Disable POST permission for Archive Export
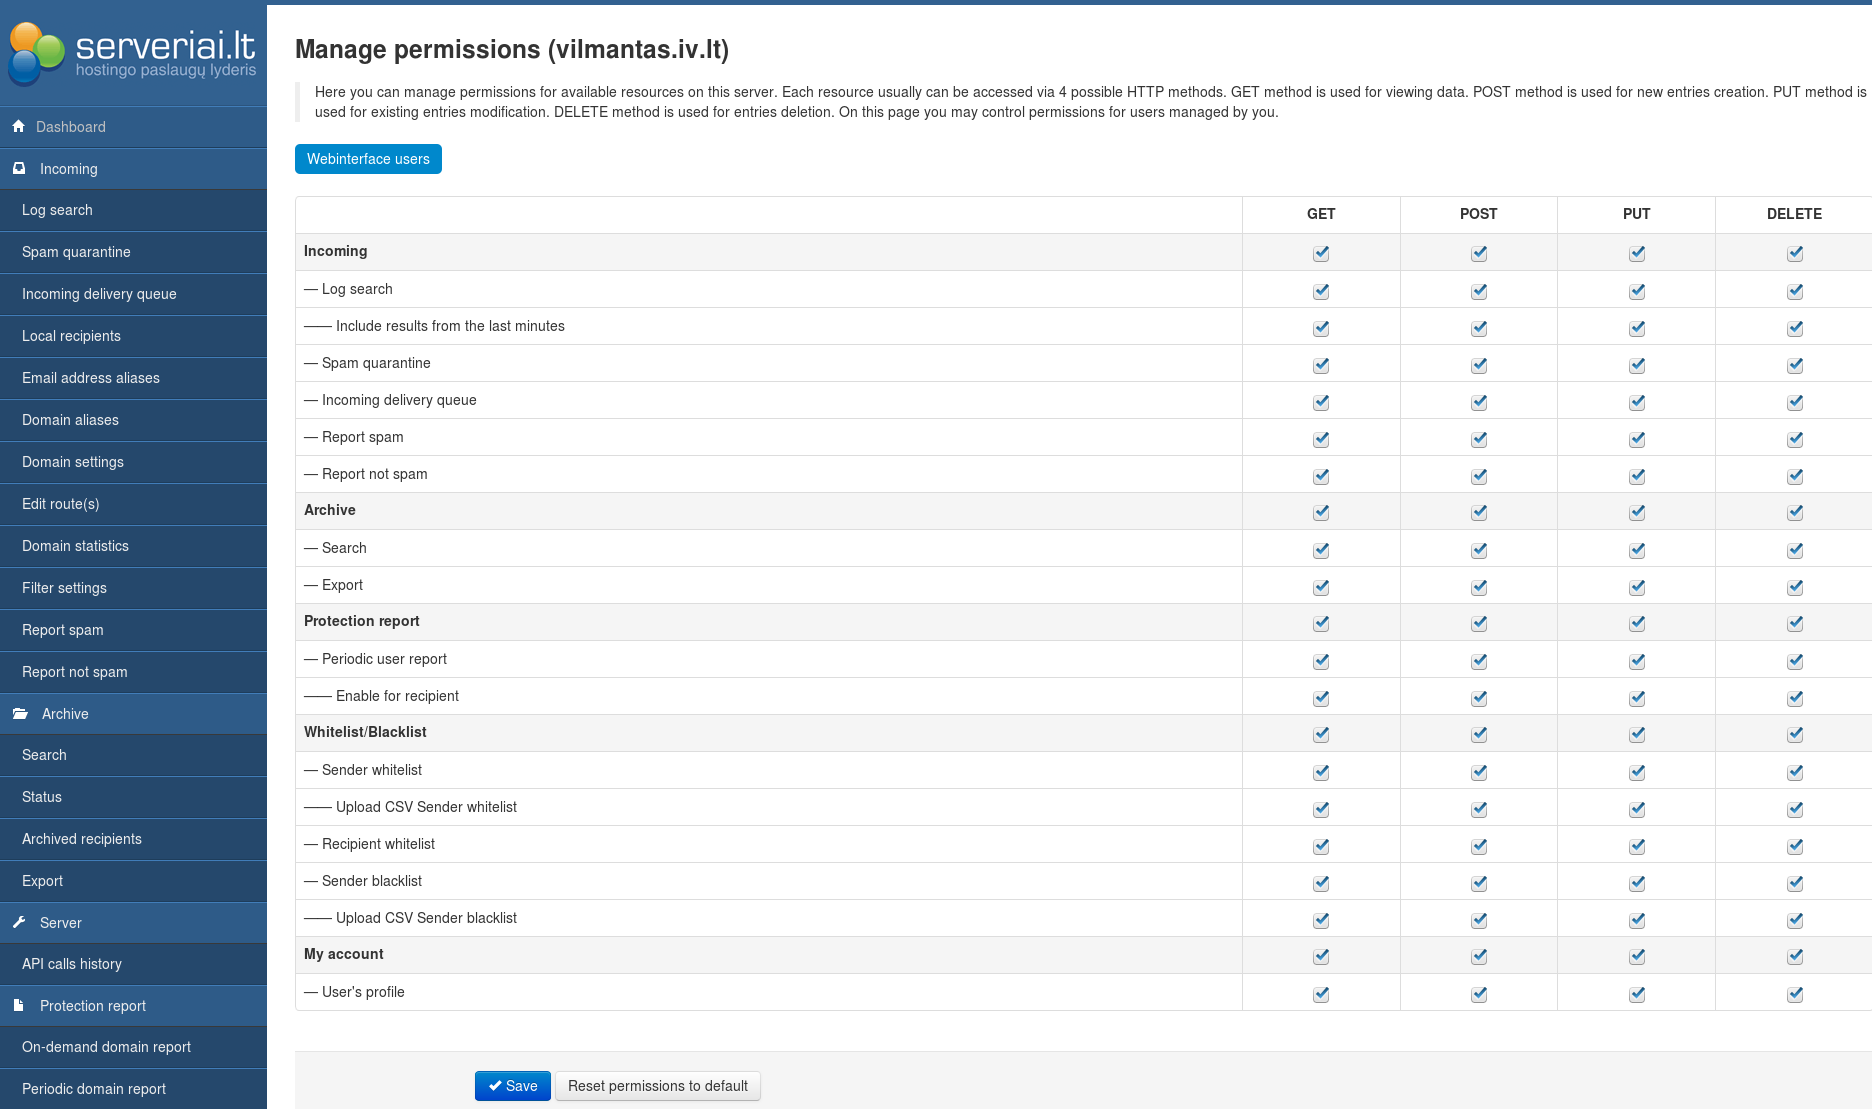Image resolution: width=1872 pixels, height=1109 pixels. [1479, 587]
